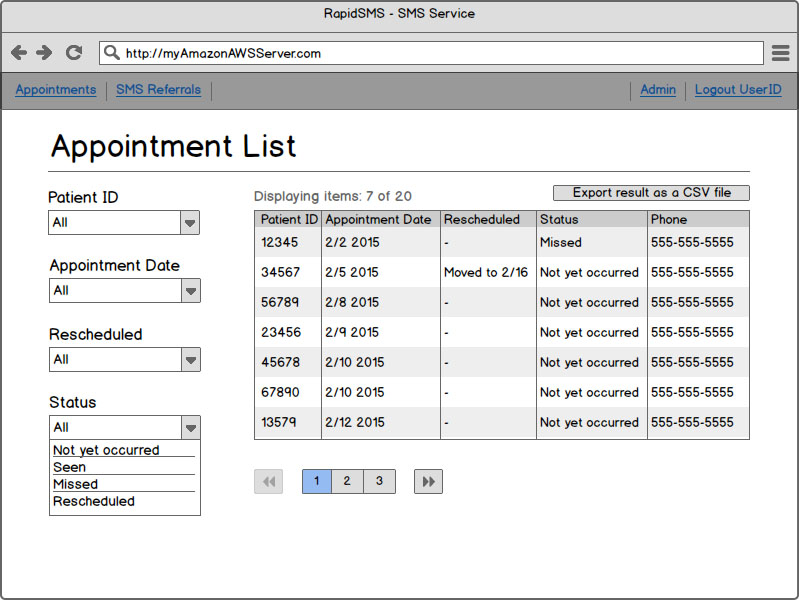Sort by Appointment Date column header
Viewport: 799px width, 600px height.
coord(380,219)
